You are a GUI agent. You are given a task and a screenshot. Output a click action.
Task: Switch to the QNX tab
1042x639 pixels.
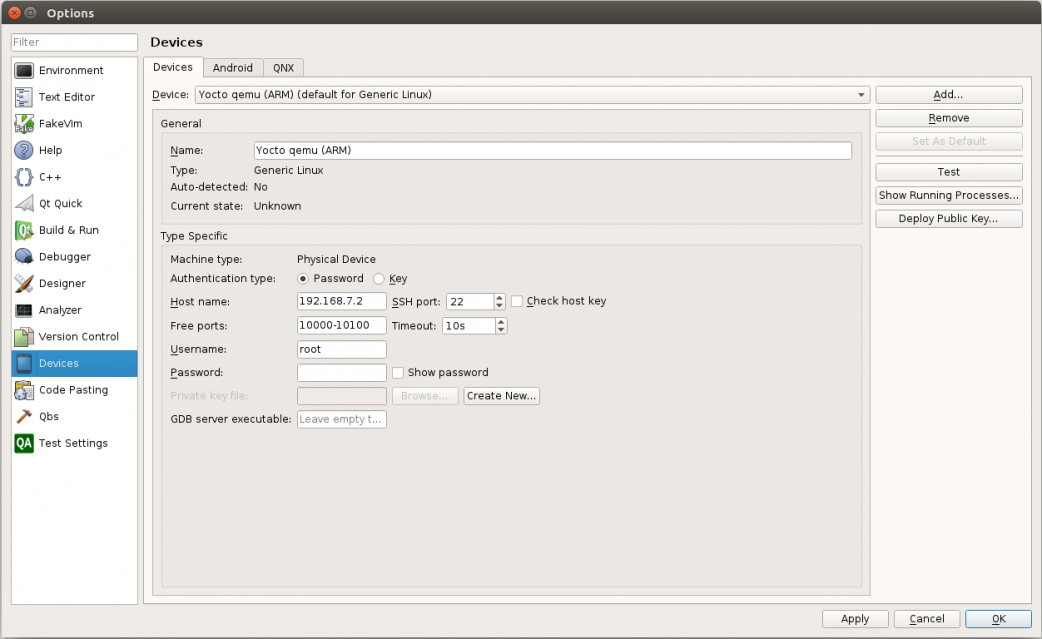pyautogui.click(x=283, y=68)
